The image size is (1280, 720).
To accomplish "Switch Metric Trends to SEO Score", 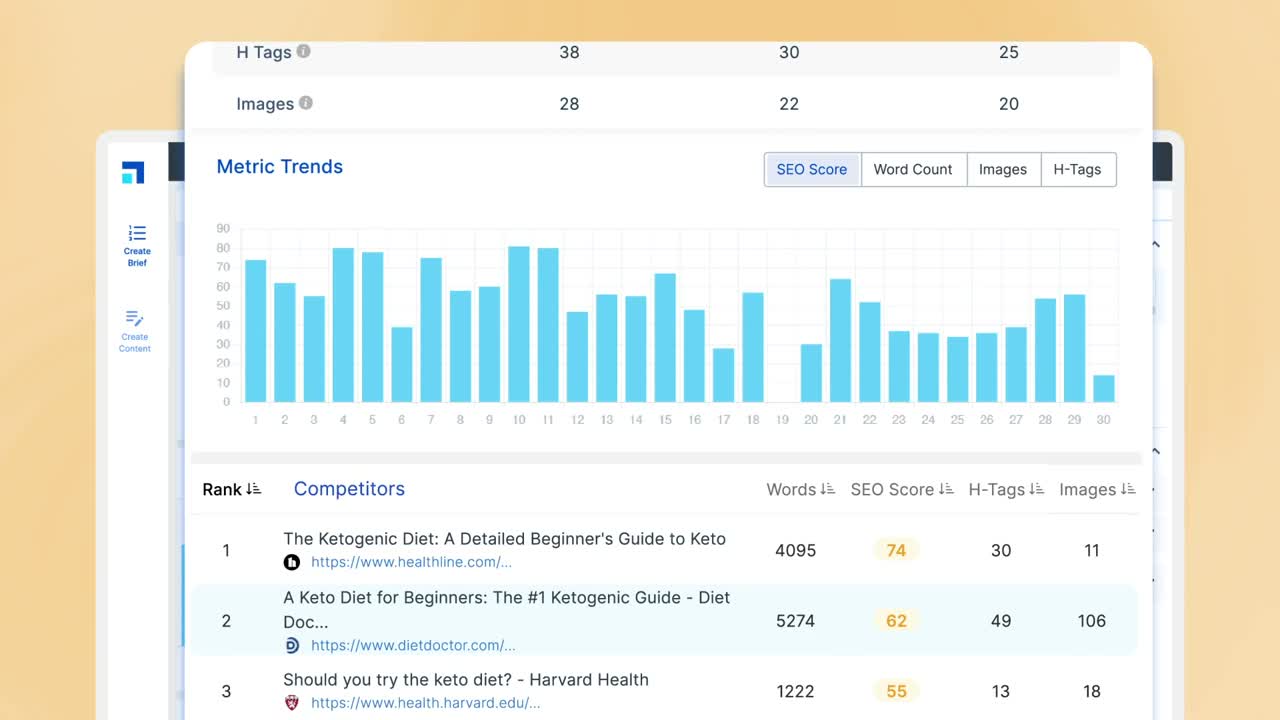I will (812, 169).
